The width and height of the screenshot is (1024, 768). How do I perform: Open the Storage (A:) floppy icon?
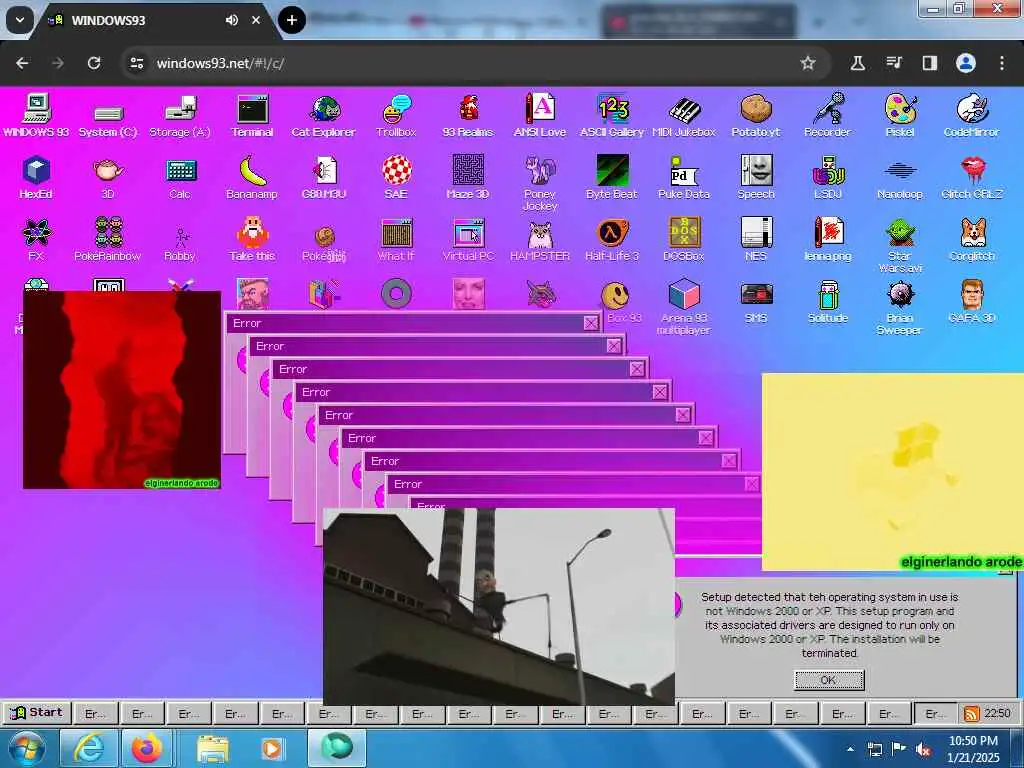coord(180,116)
